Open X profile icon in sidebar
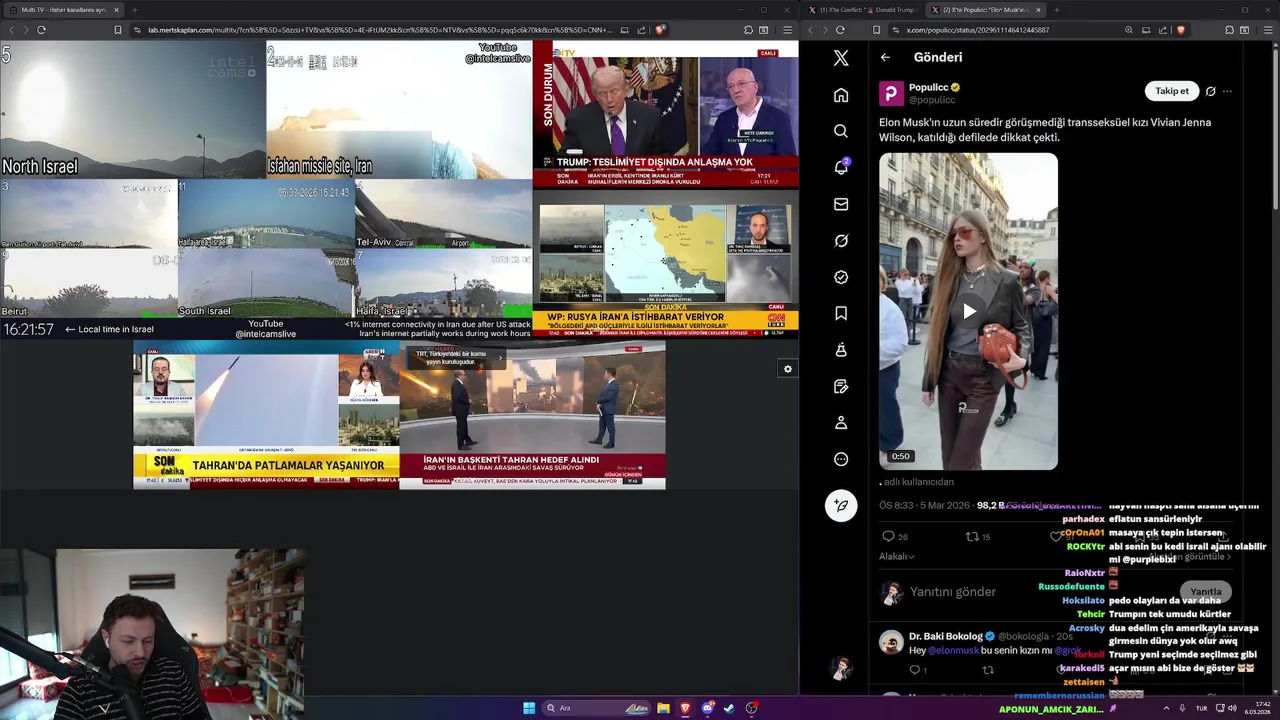This screenshot has height=720, width=1280. click(841, 423)
